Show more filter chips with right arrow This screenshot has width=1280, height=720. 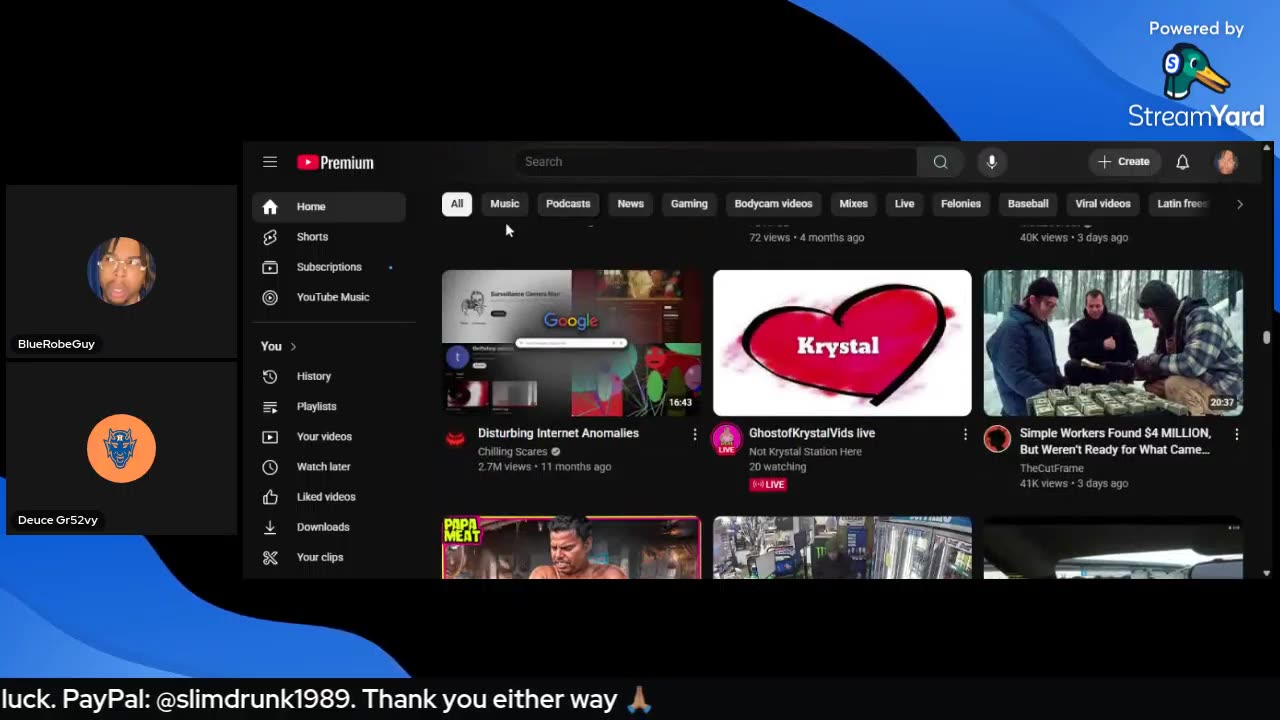pos(1239,204)
